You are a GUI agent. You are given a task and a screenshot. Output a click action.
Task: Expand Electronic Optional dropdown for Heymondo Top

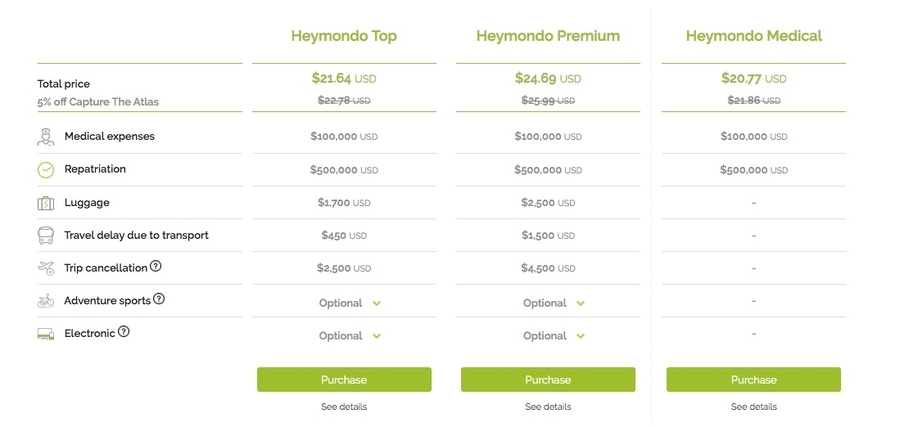(x=350, y=336)
